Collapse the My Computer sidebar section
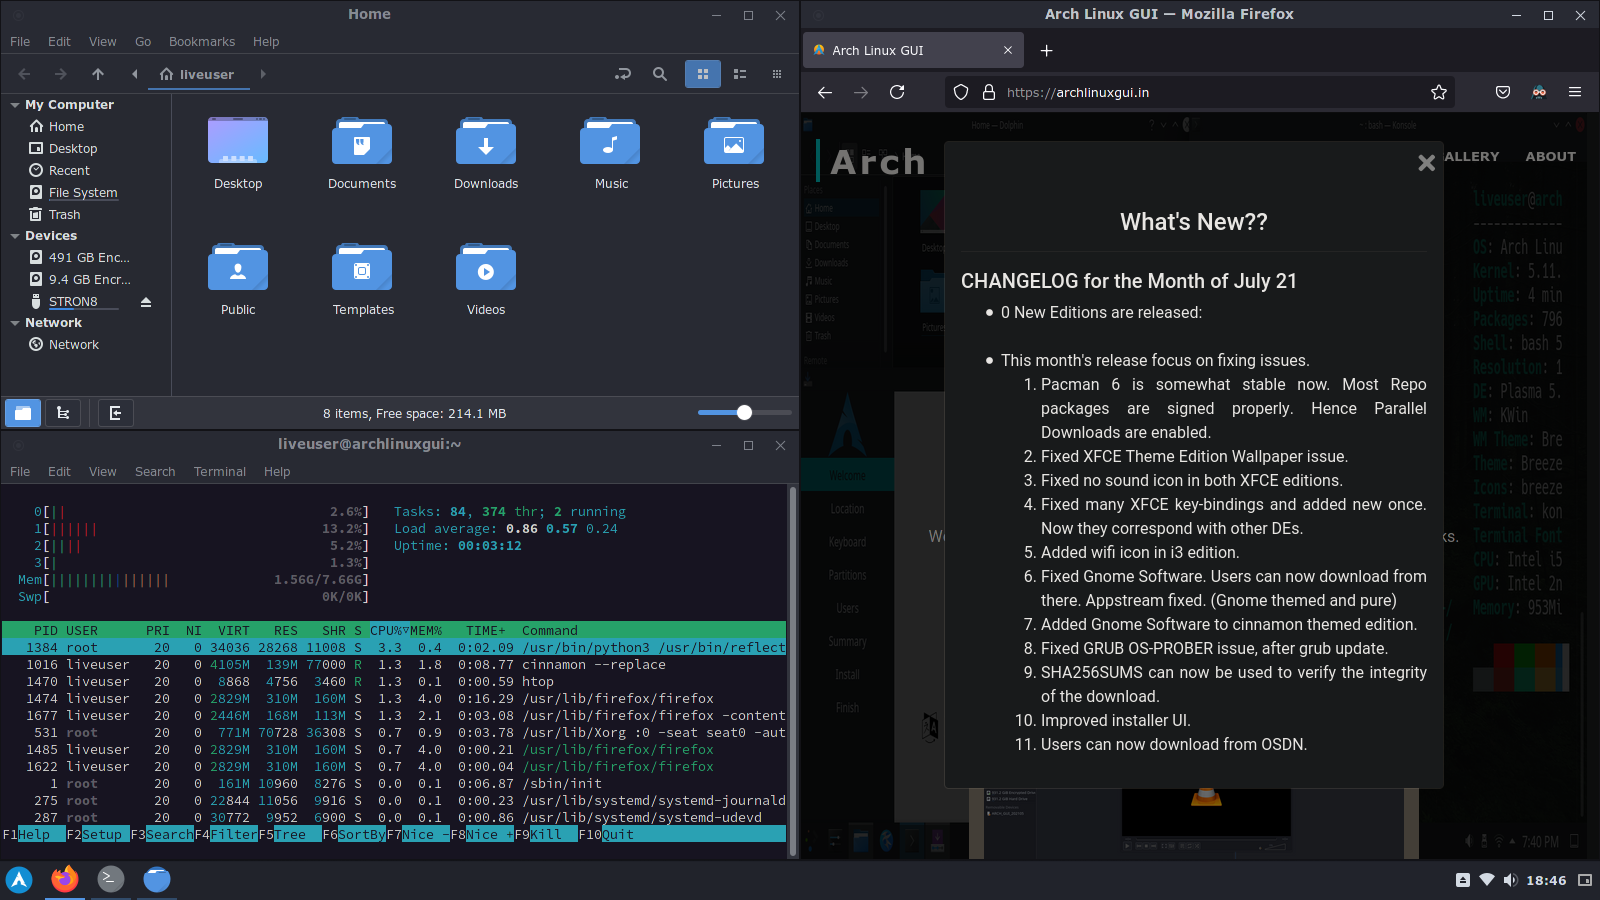The height and width of the screenshot is (900, 1600). pyautogui.click(x=15, y=105)
